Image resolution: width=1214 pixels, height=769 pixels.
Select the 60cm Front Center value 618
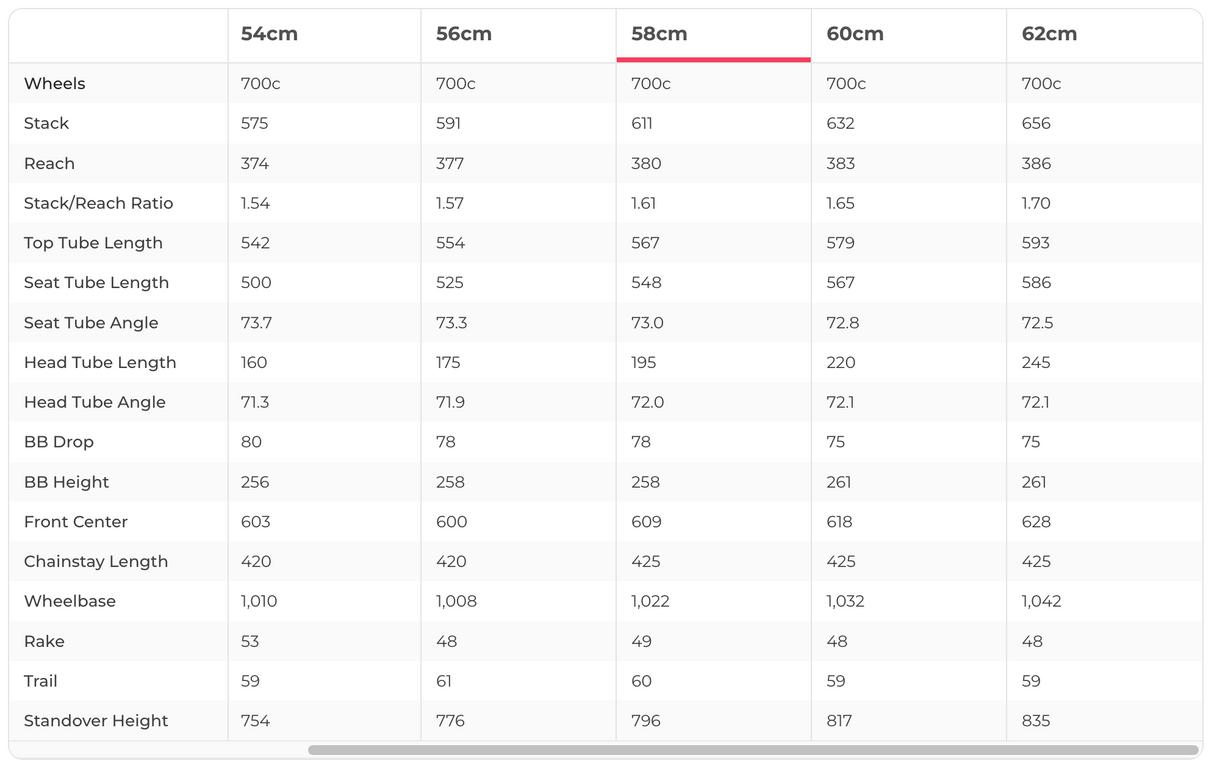(840, 522)
